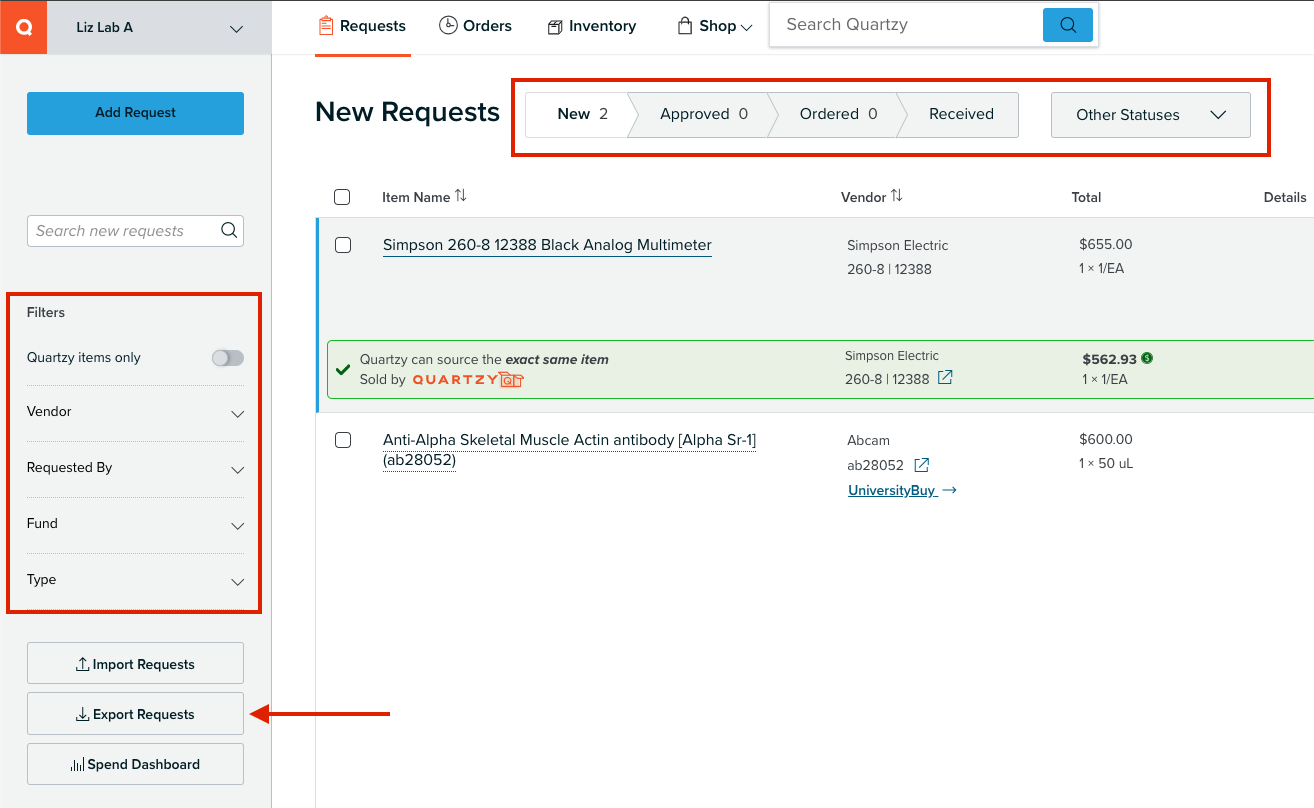
Task: Click the magnifier icon in Search new requests
Action: pyautogui.click(x=229, y=231)
